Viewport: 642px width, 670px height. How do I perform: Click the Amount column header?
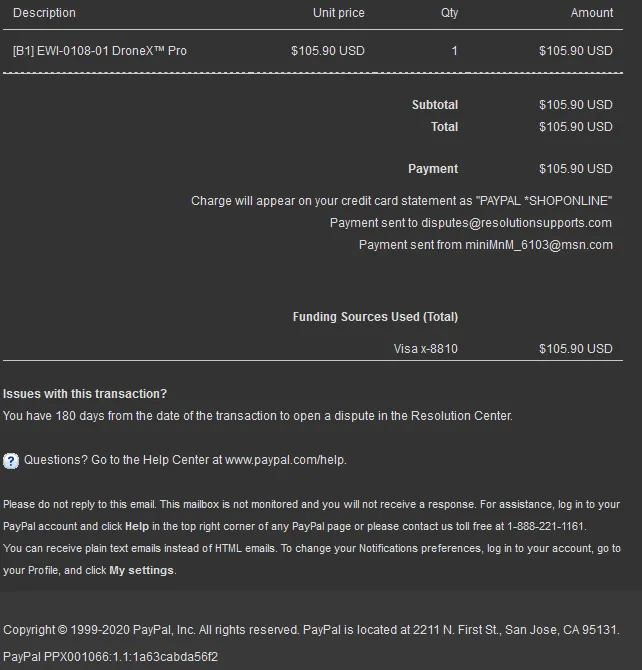(x=592, y=13)
